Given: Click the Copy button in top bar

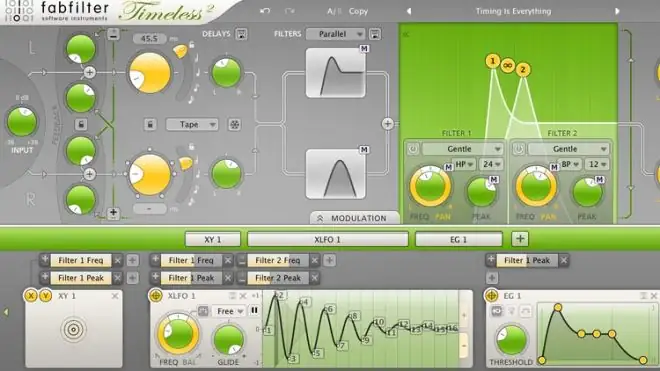Looking at the screenshot, I should point(358,11).
